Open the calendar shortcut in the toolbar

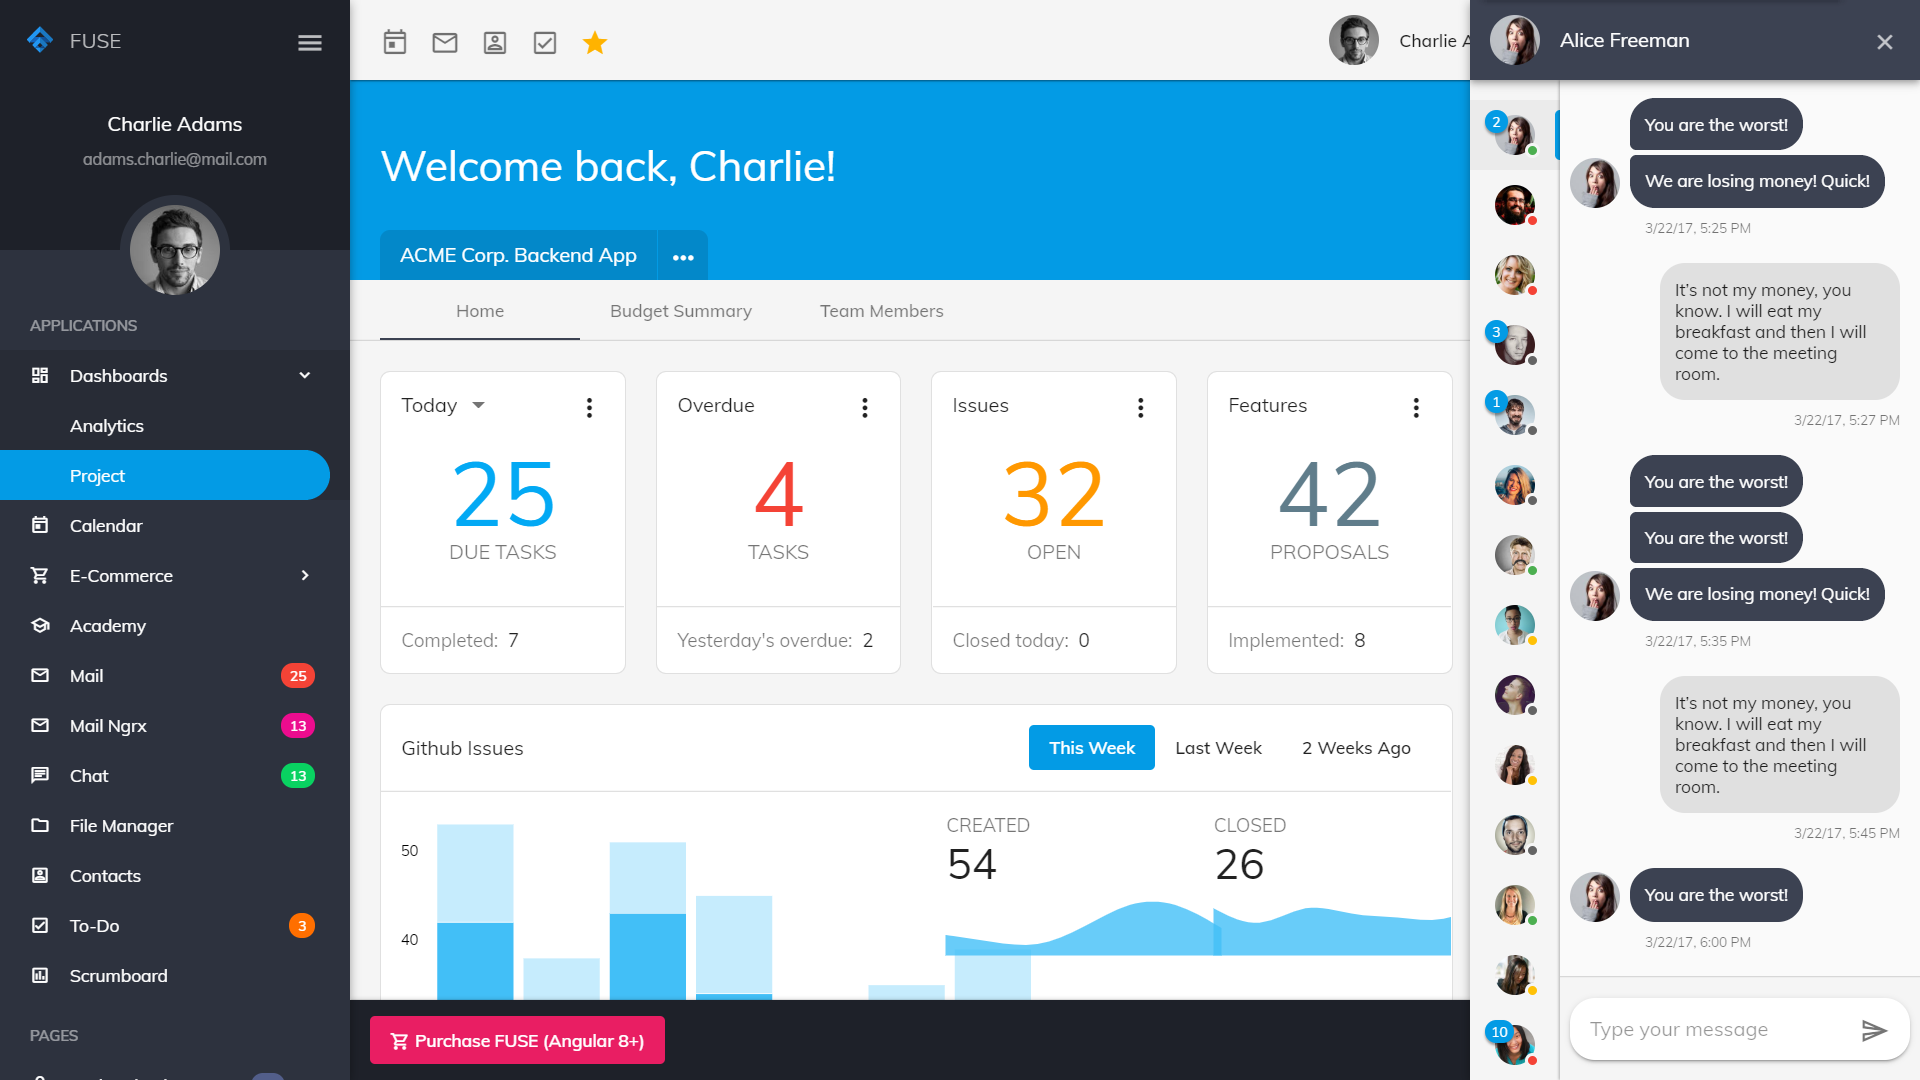point(395,42)
